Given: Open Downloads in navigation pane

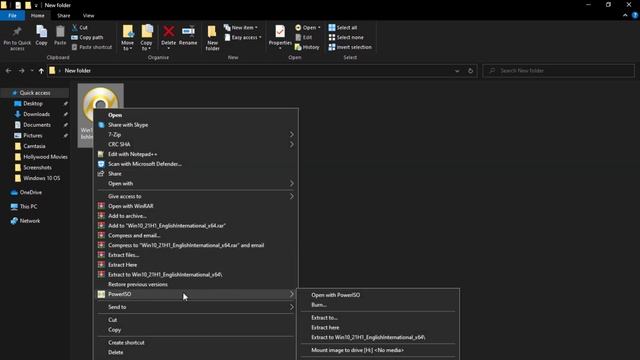Looking at the screenshot, I should coord(36,114).
